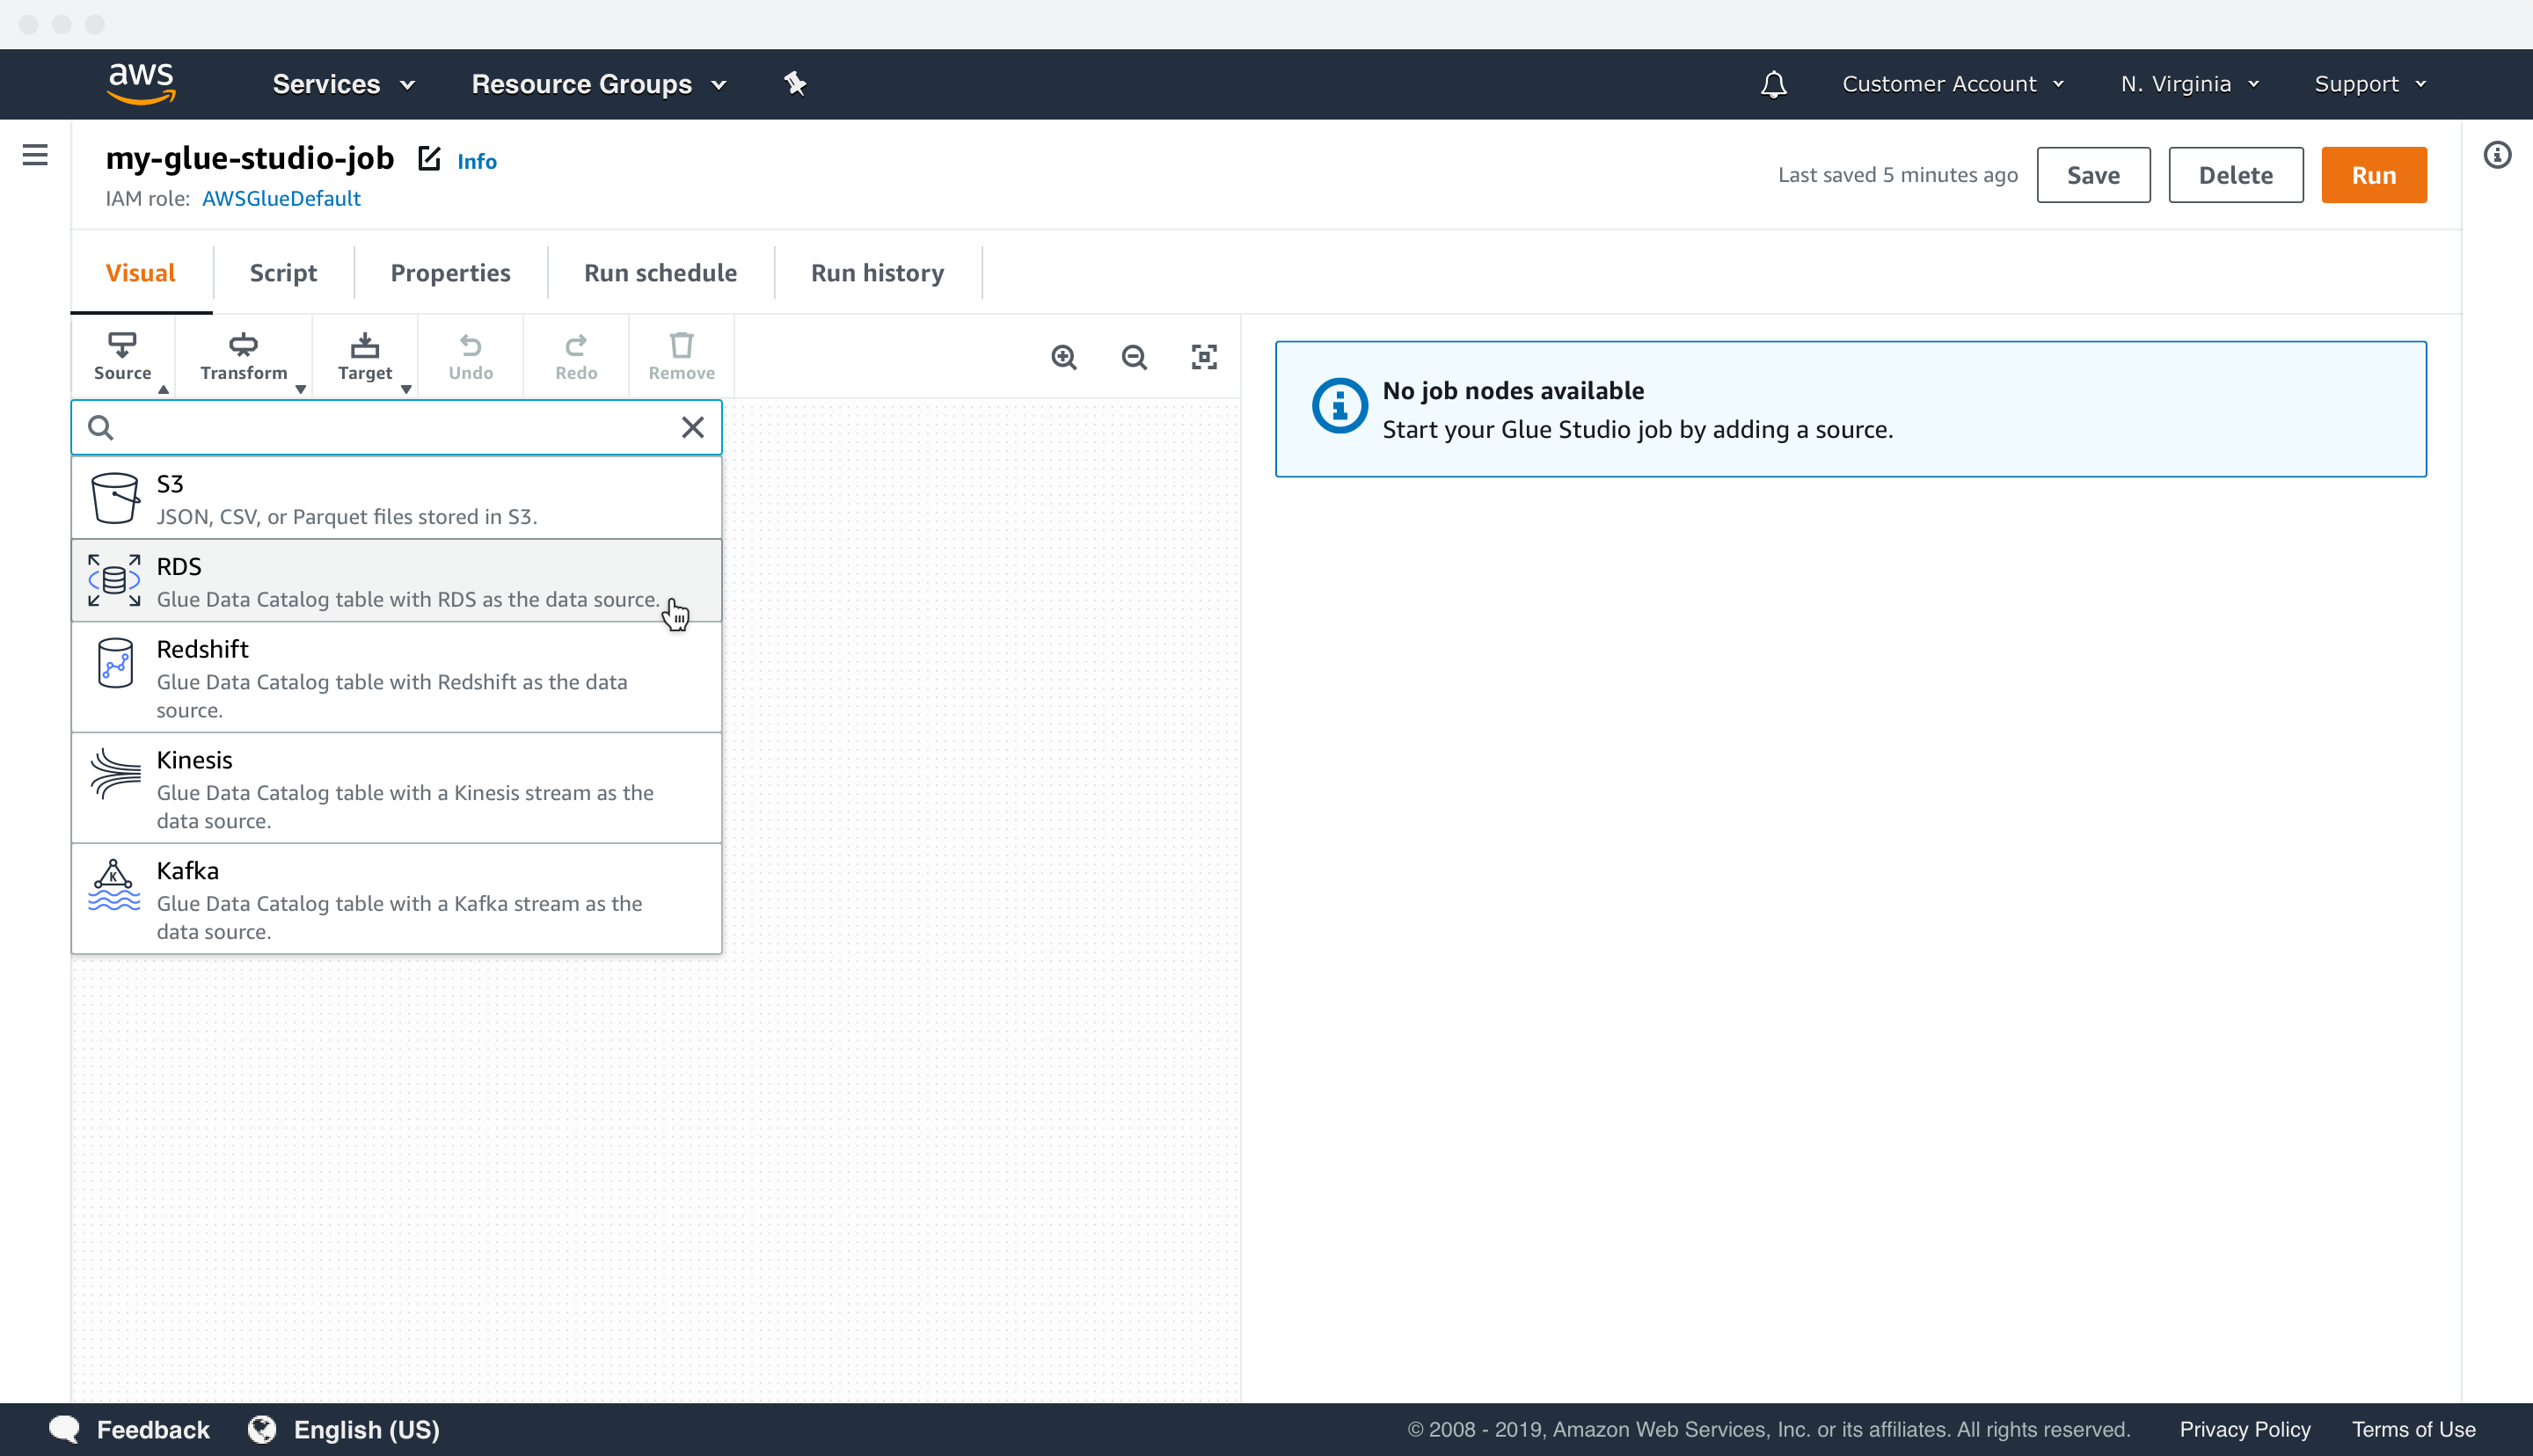Change region from N. Virginia

(x=2189, y=84)
